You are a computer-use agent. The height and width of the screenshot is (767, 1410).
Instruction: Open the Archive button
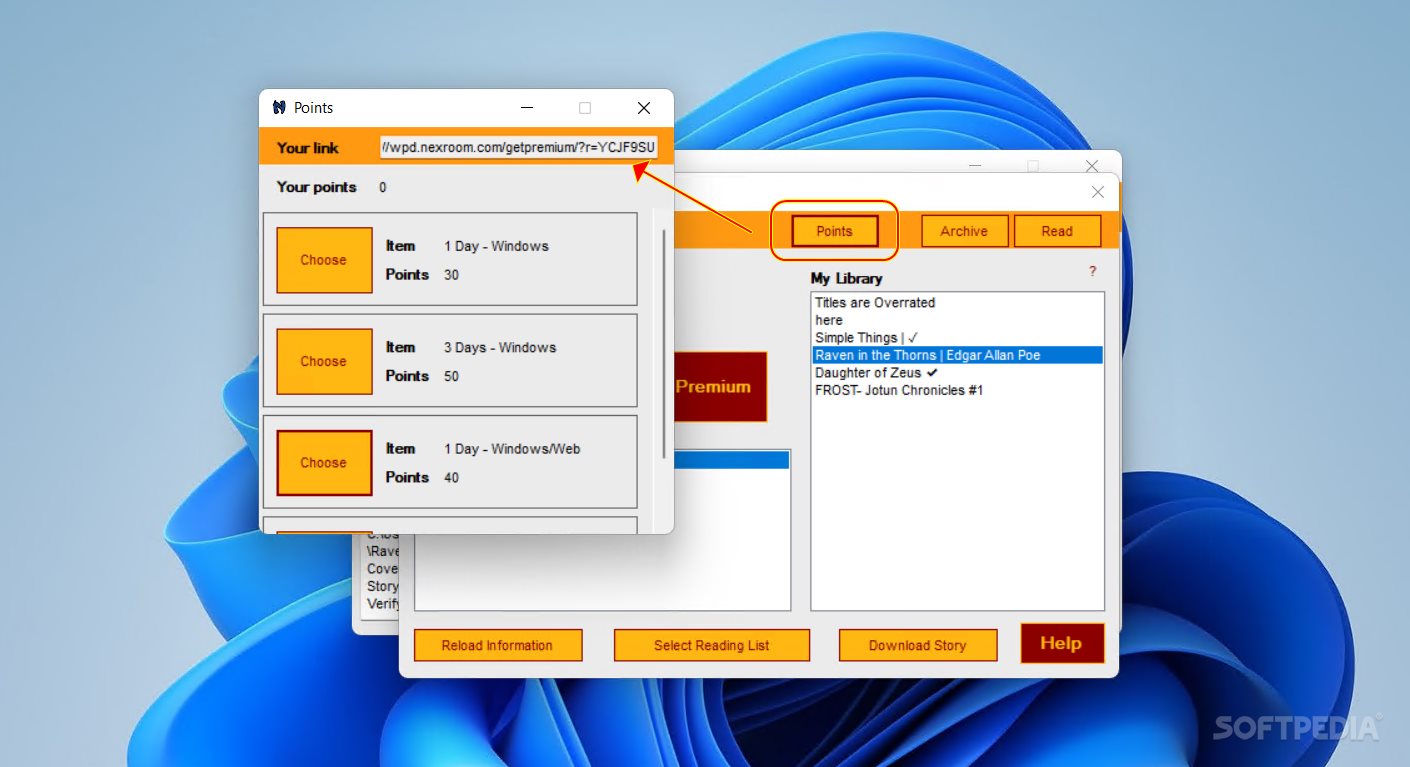(x=964, y=231)
